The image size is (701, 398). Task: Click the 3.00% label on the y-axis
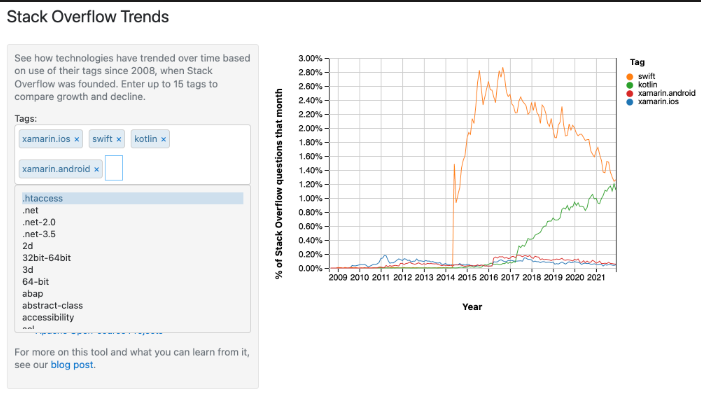tap(310, 59)
